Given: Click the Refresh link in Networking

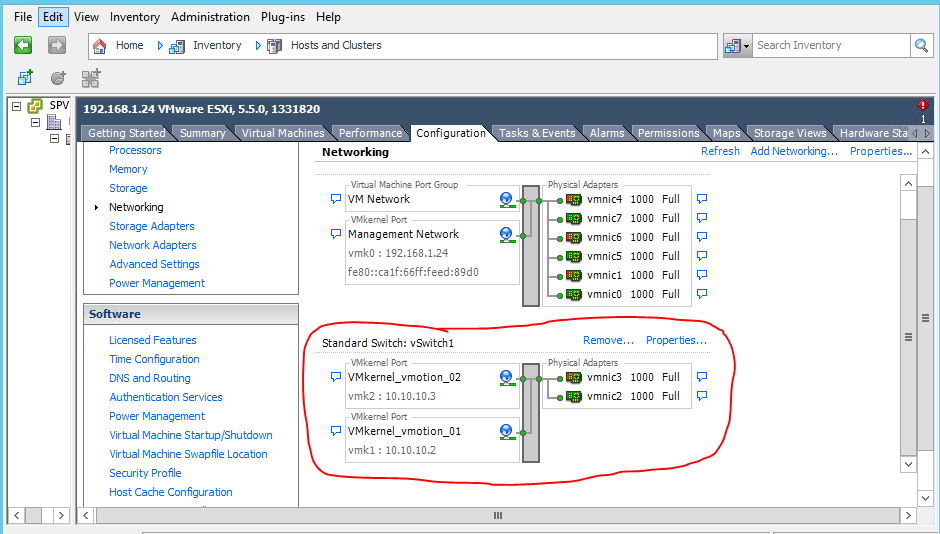Looking at the screenshot, I should 720,151.
